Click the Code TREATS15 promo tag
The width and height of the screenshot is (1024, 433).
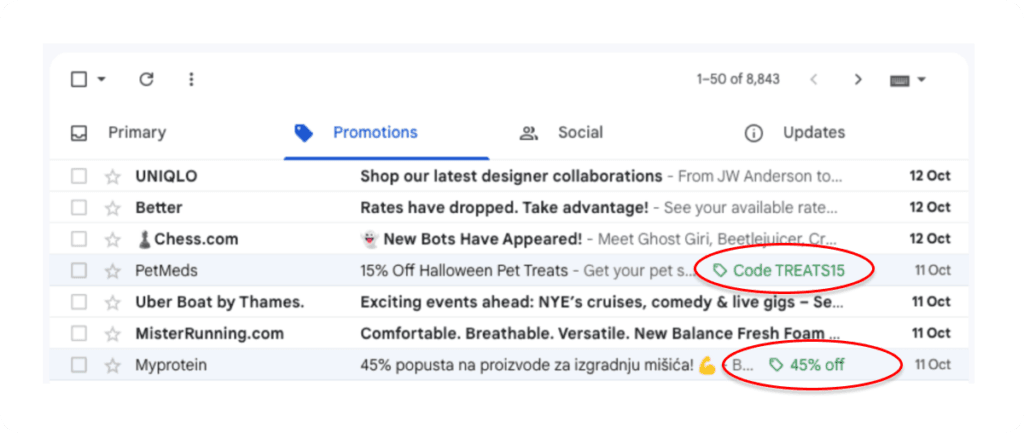click(x=779, y=271)
